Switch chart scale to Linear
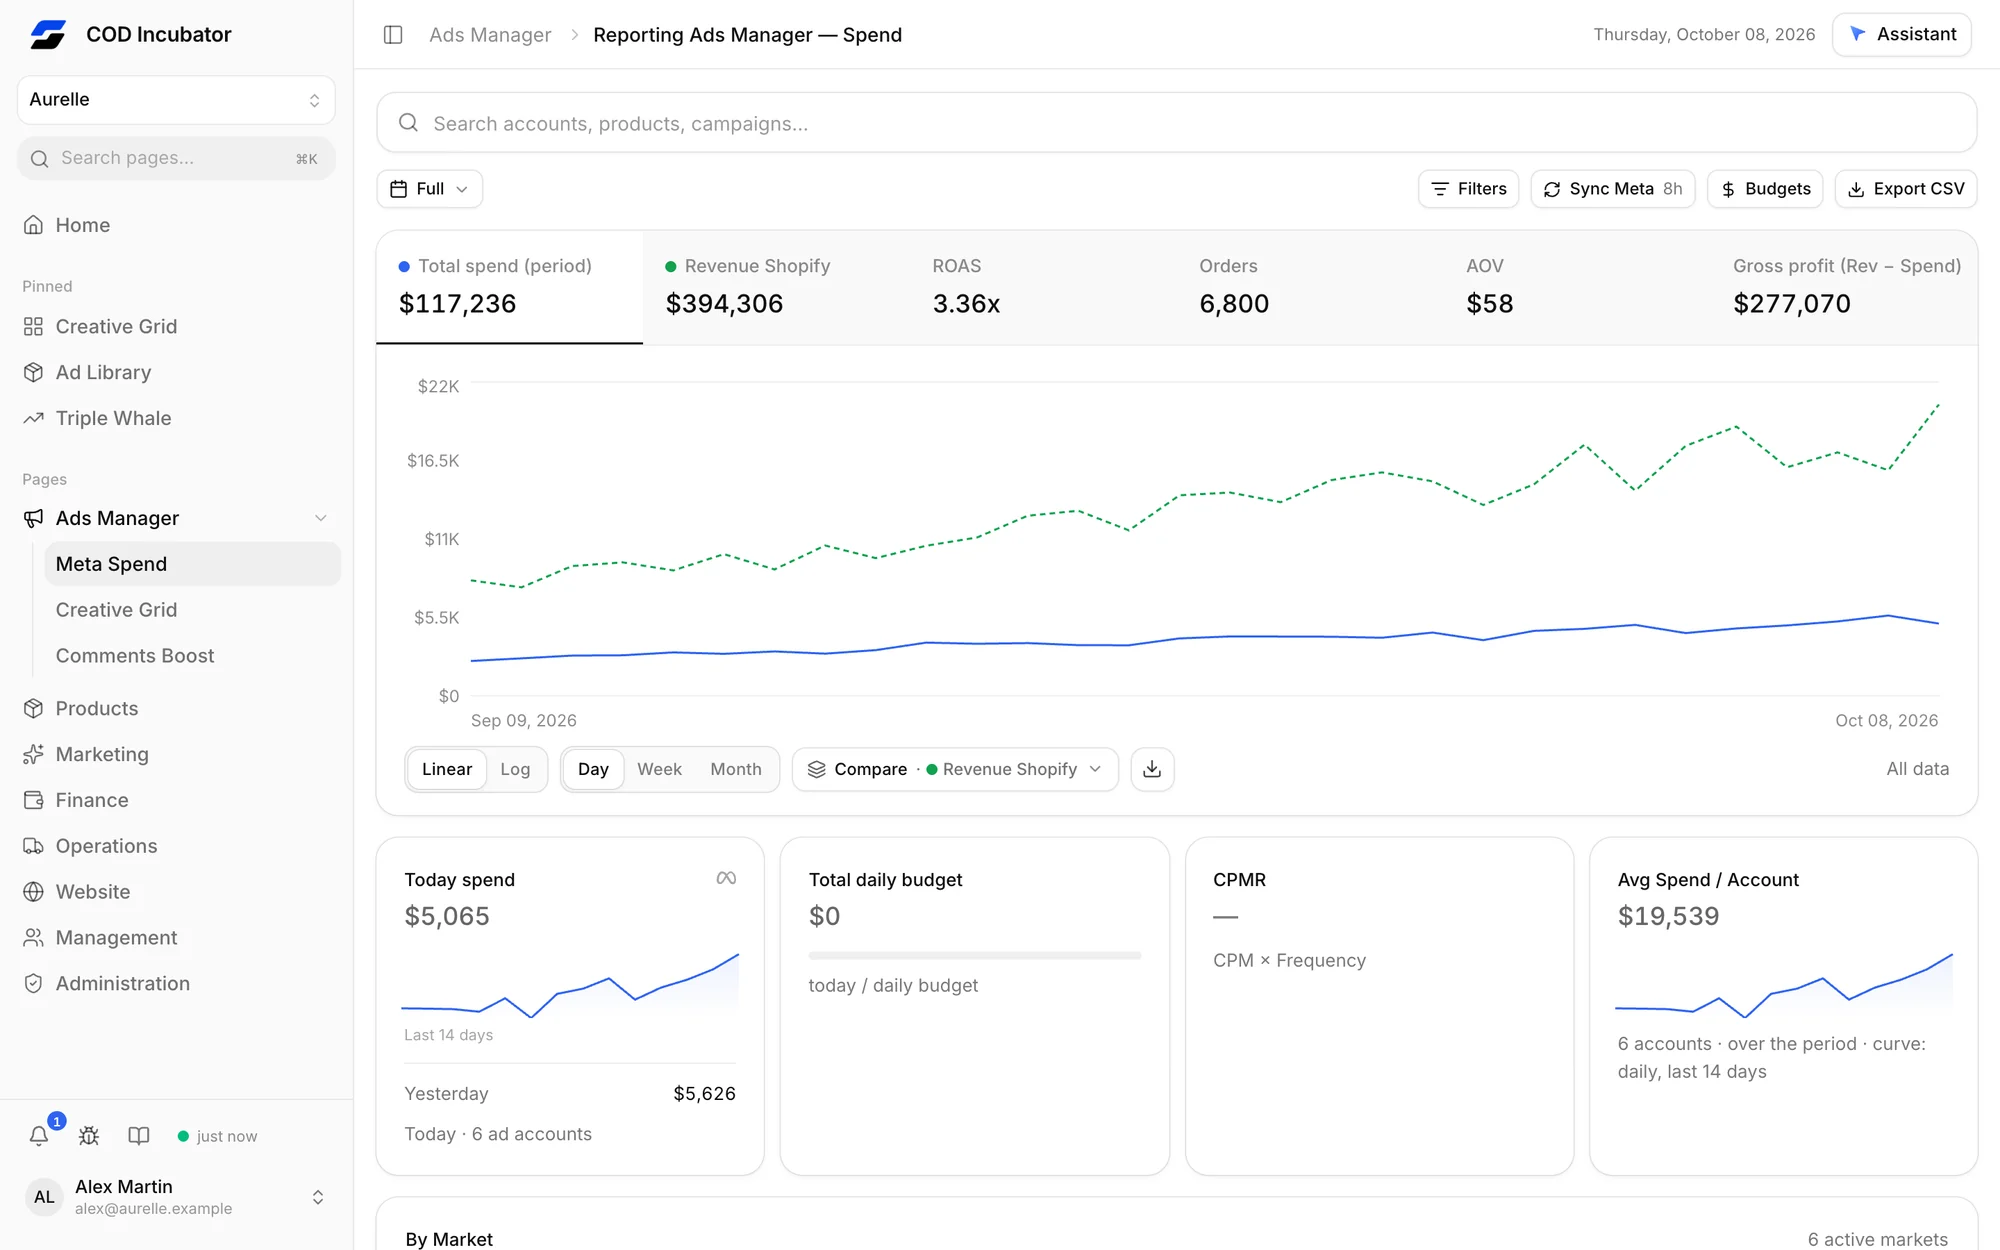The height and width of the screenshot is (1250, 2000). coord(447,769)
